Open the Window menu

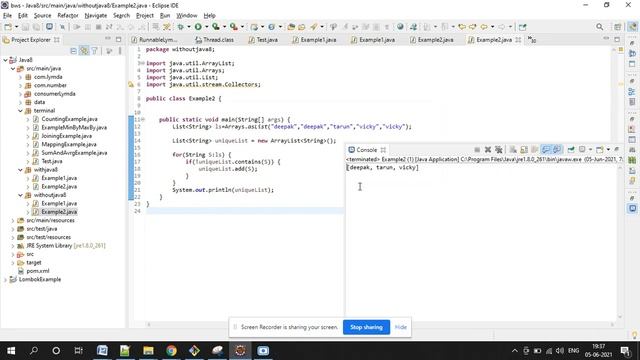click(x=187, y=16)
